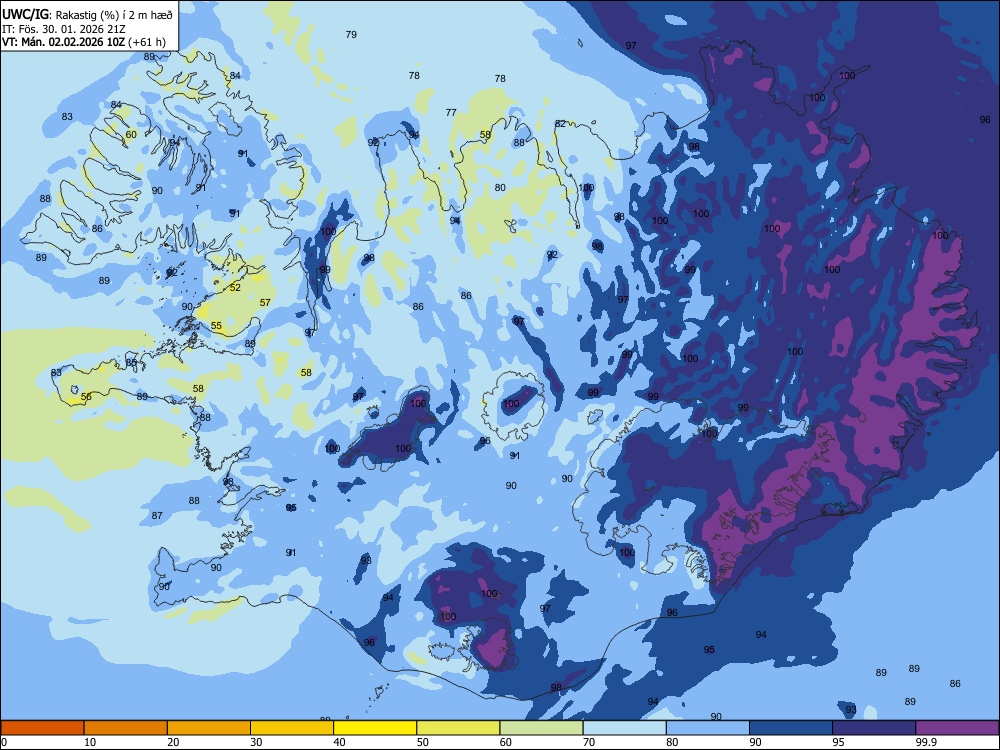This screenshot has height=750, width=1000.
Task: Click the 20–30 amber legend swatch
Action: point(209,728)
